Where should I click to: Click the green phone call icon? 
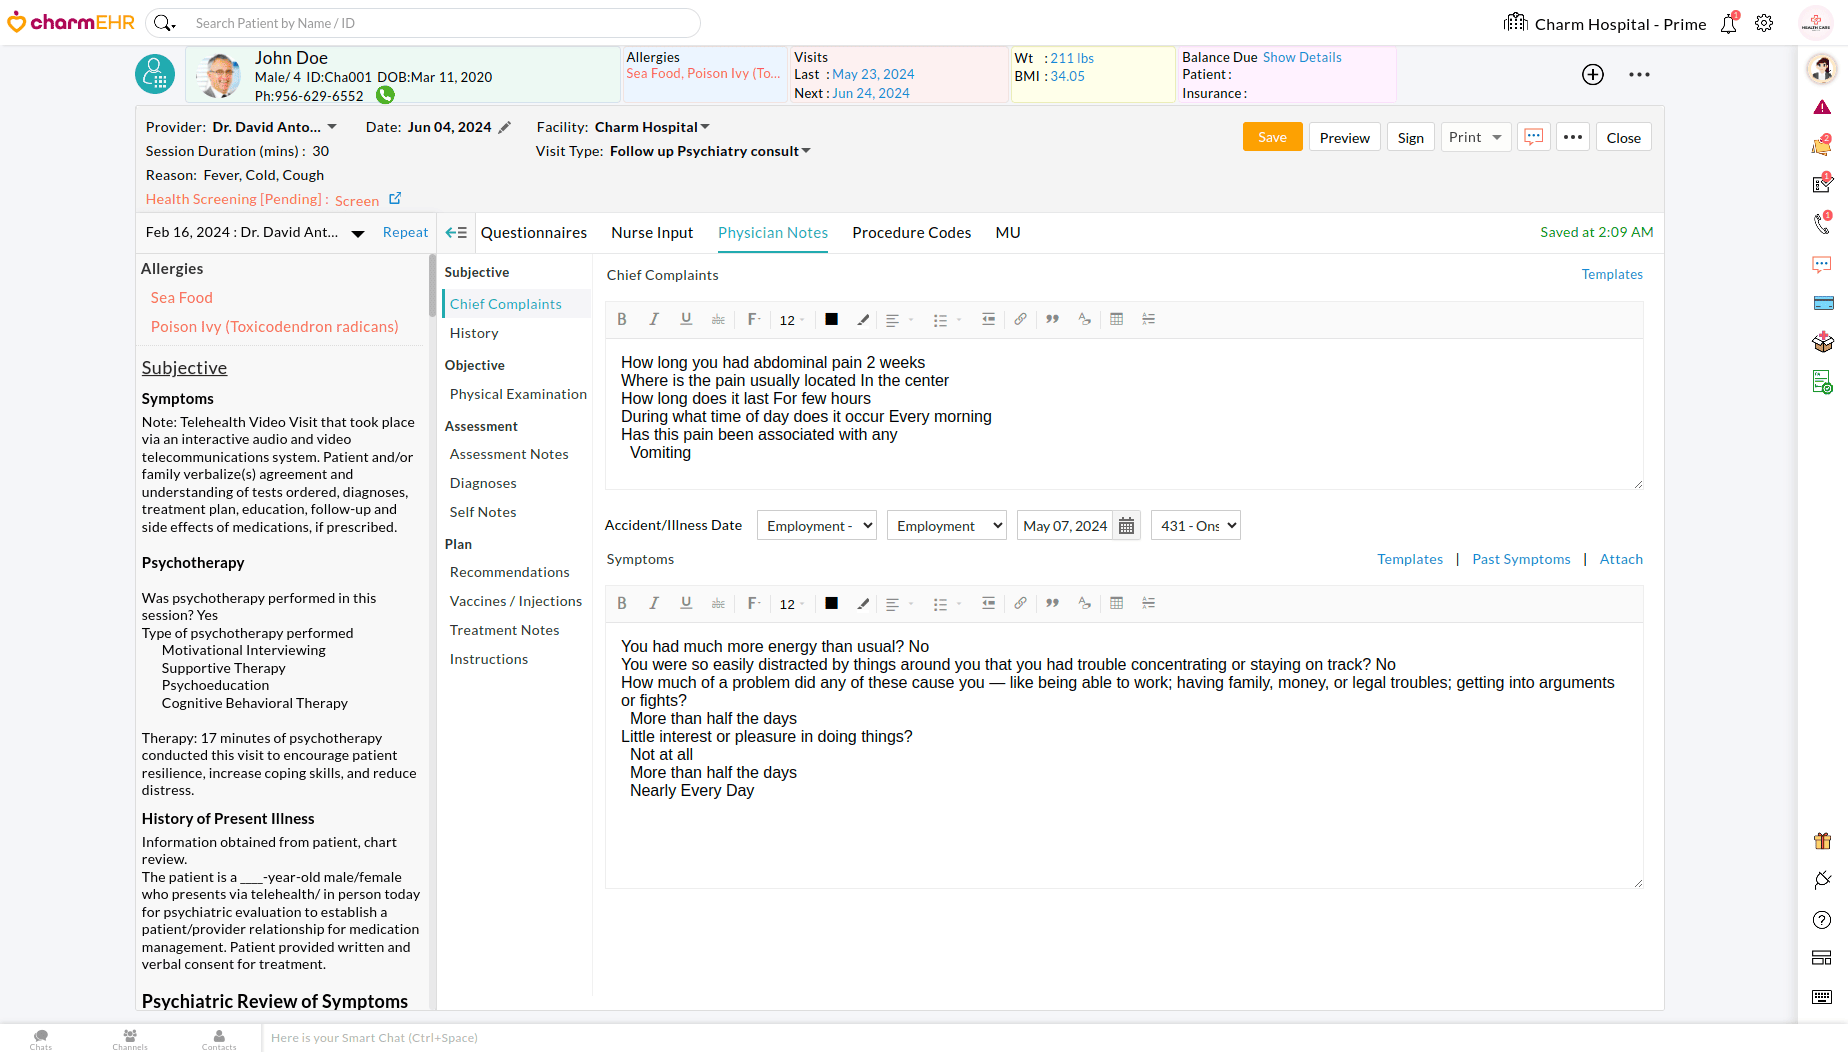(x=385, y=96)
